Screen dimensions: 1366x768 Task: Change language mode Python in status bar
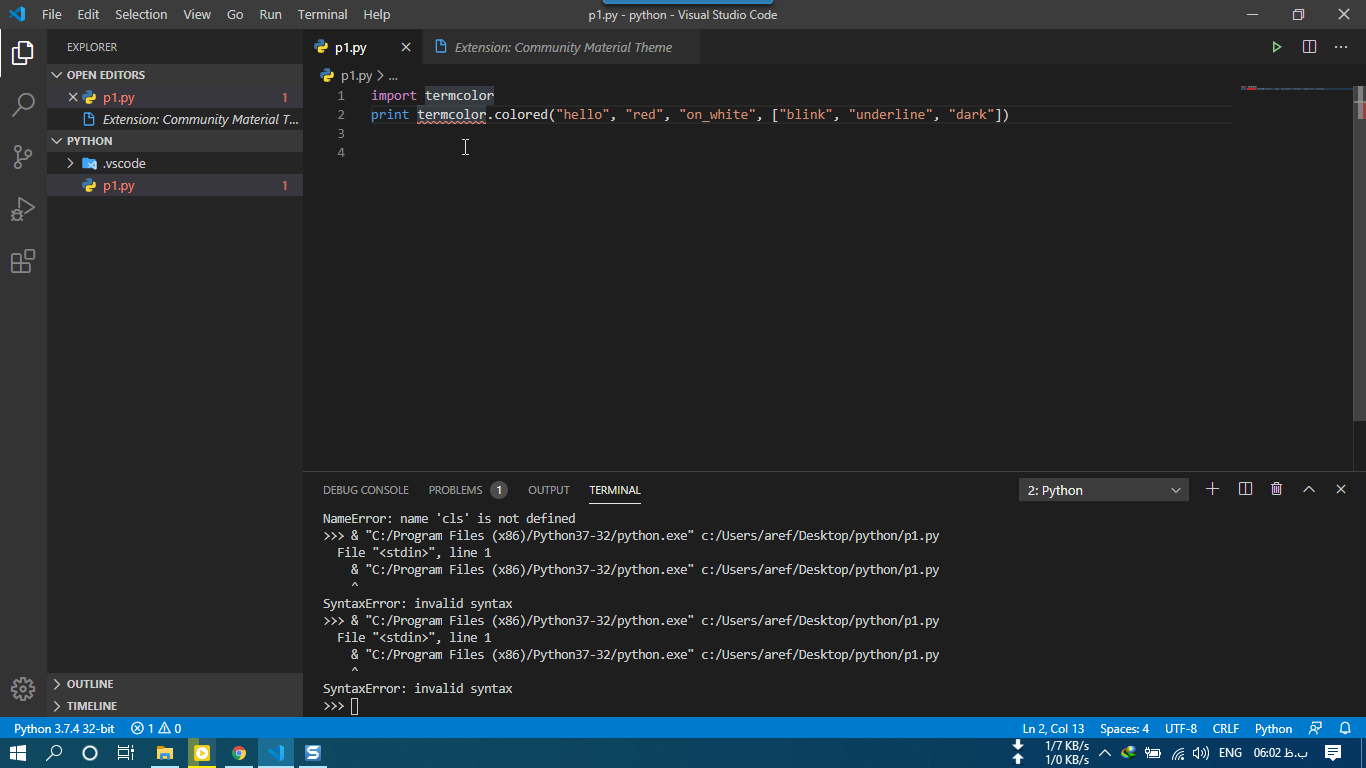(x=1274, y=729)
